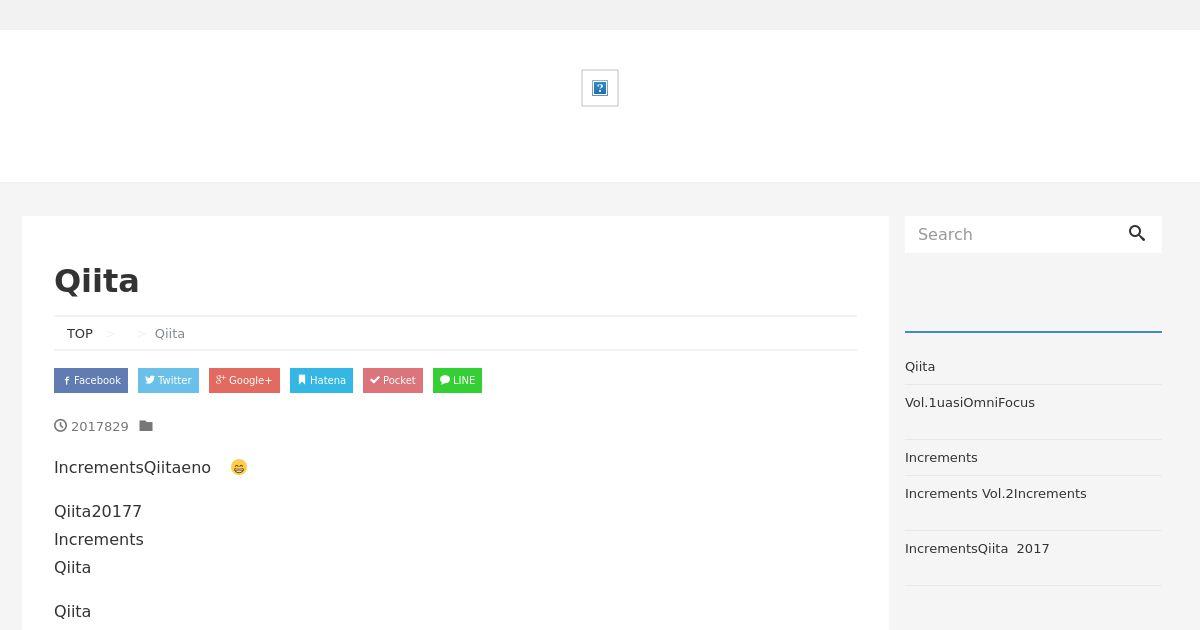Click the Qiita article title heading

(x=97, y=281)
